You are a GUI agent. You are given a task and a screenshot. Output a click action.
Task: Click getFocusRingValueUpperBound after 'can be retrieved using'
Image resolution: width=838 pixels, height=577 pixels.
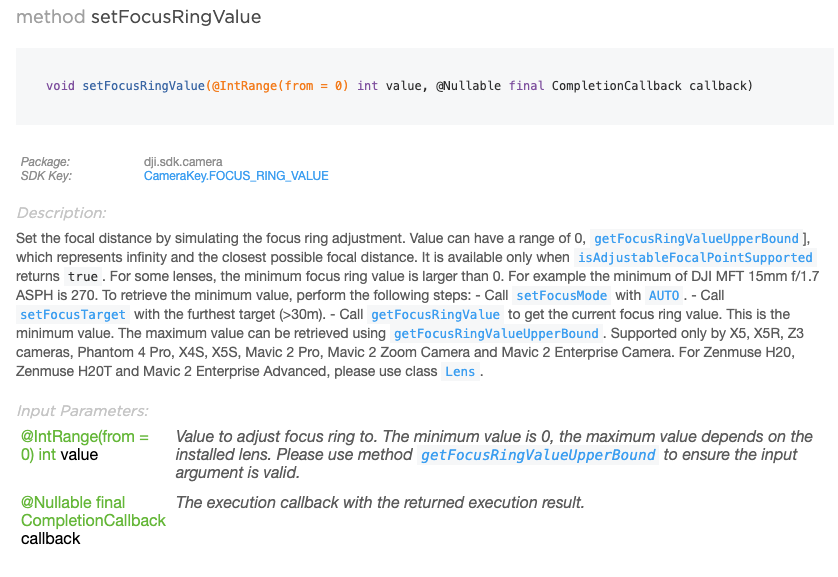[496, 333]
